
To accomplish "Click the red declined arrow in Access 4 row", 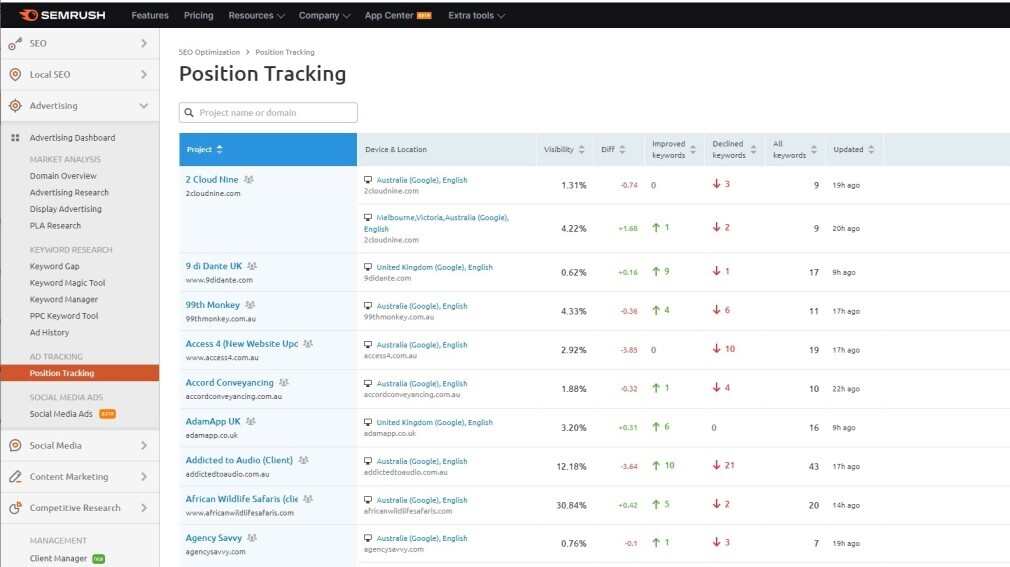I will point(716,349).
